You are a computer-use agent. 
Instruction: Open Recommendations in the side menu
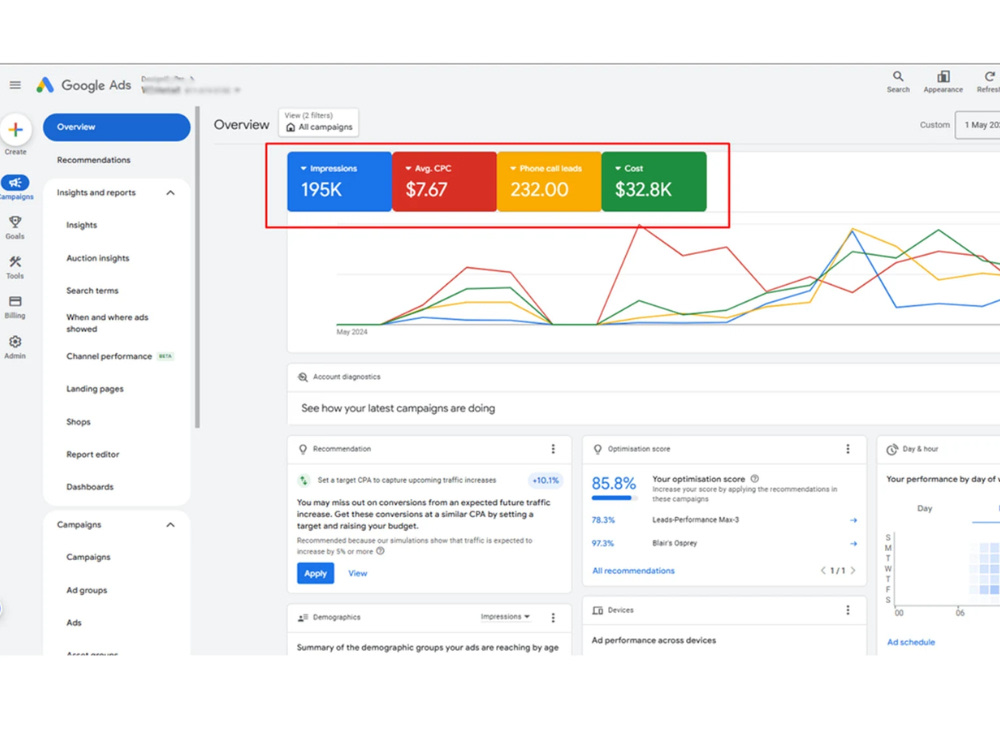94,160
